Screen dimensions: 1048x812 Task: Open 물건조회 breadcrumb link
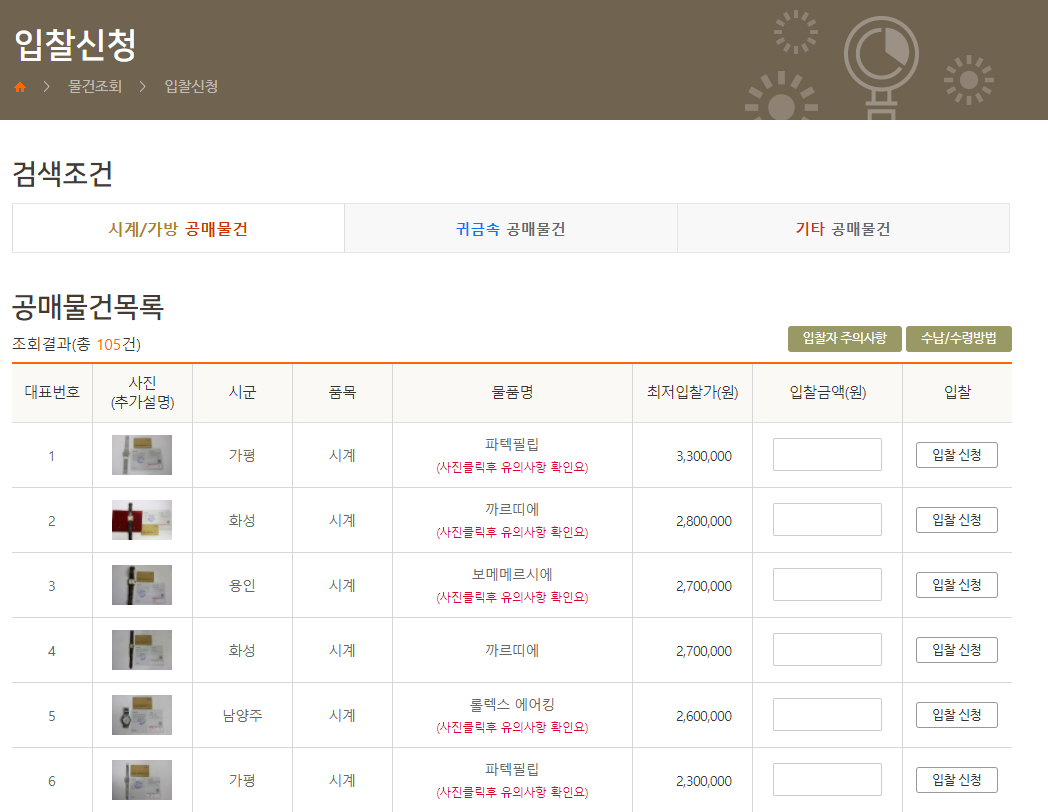[95, 86]
